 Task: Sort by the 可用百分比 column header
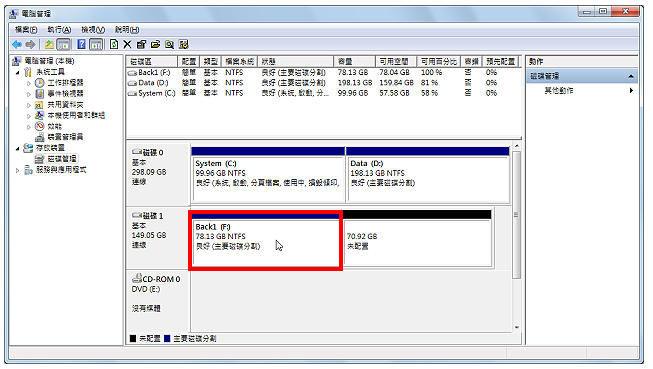(439, 62)
